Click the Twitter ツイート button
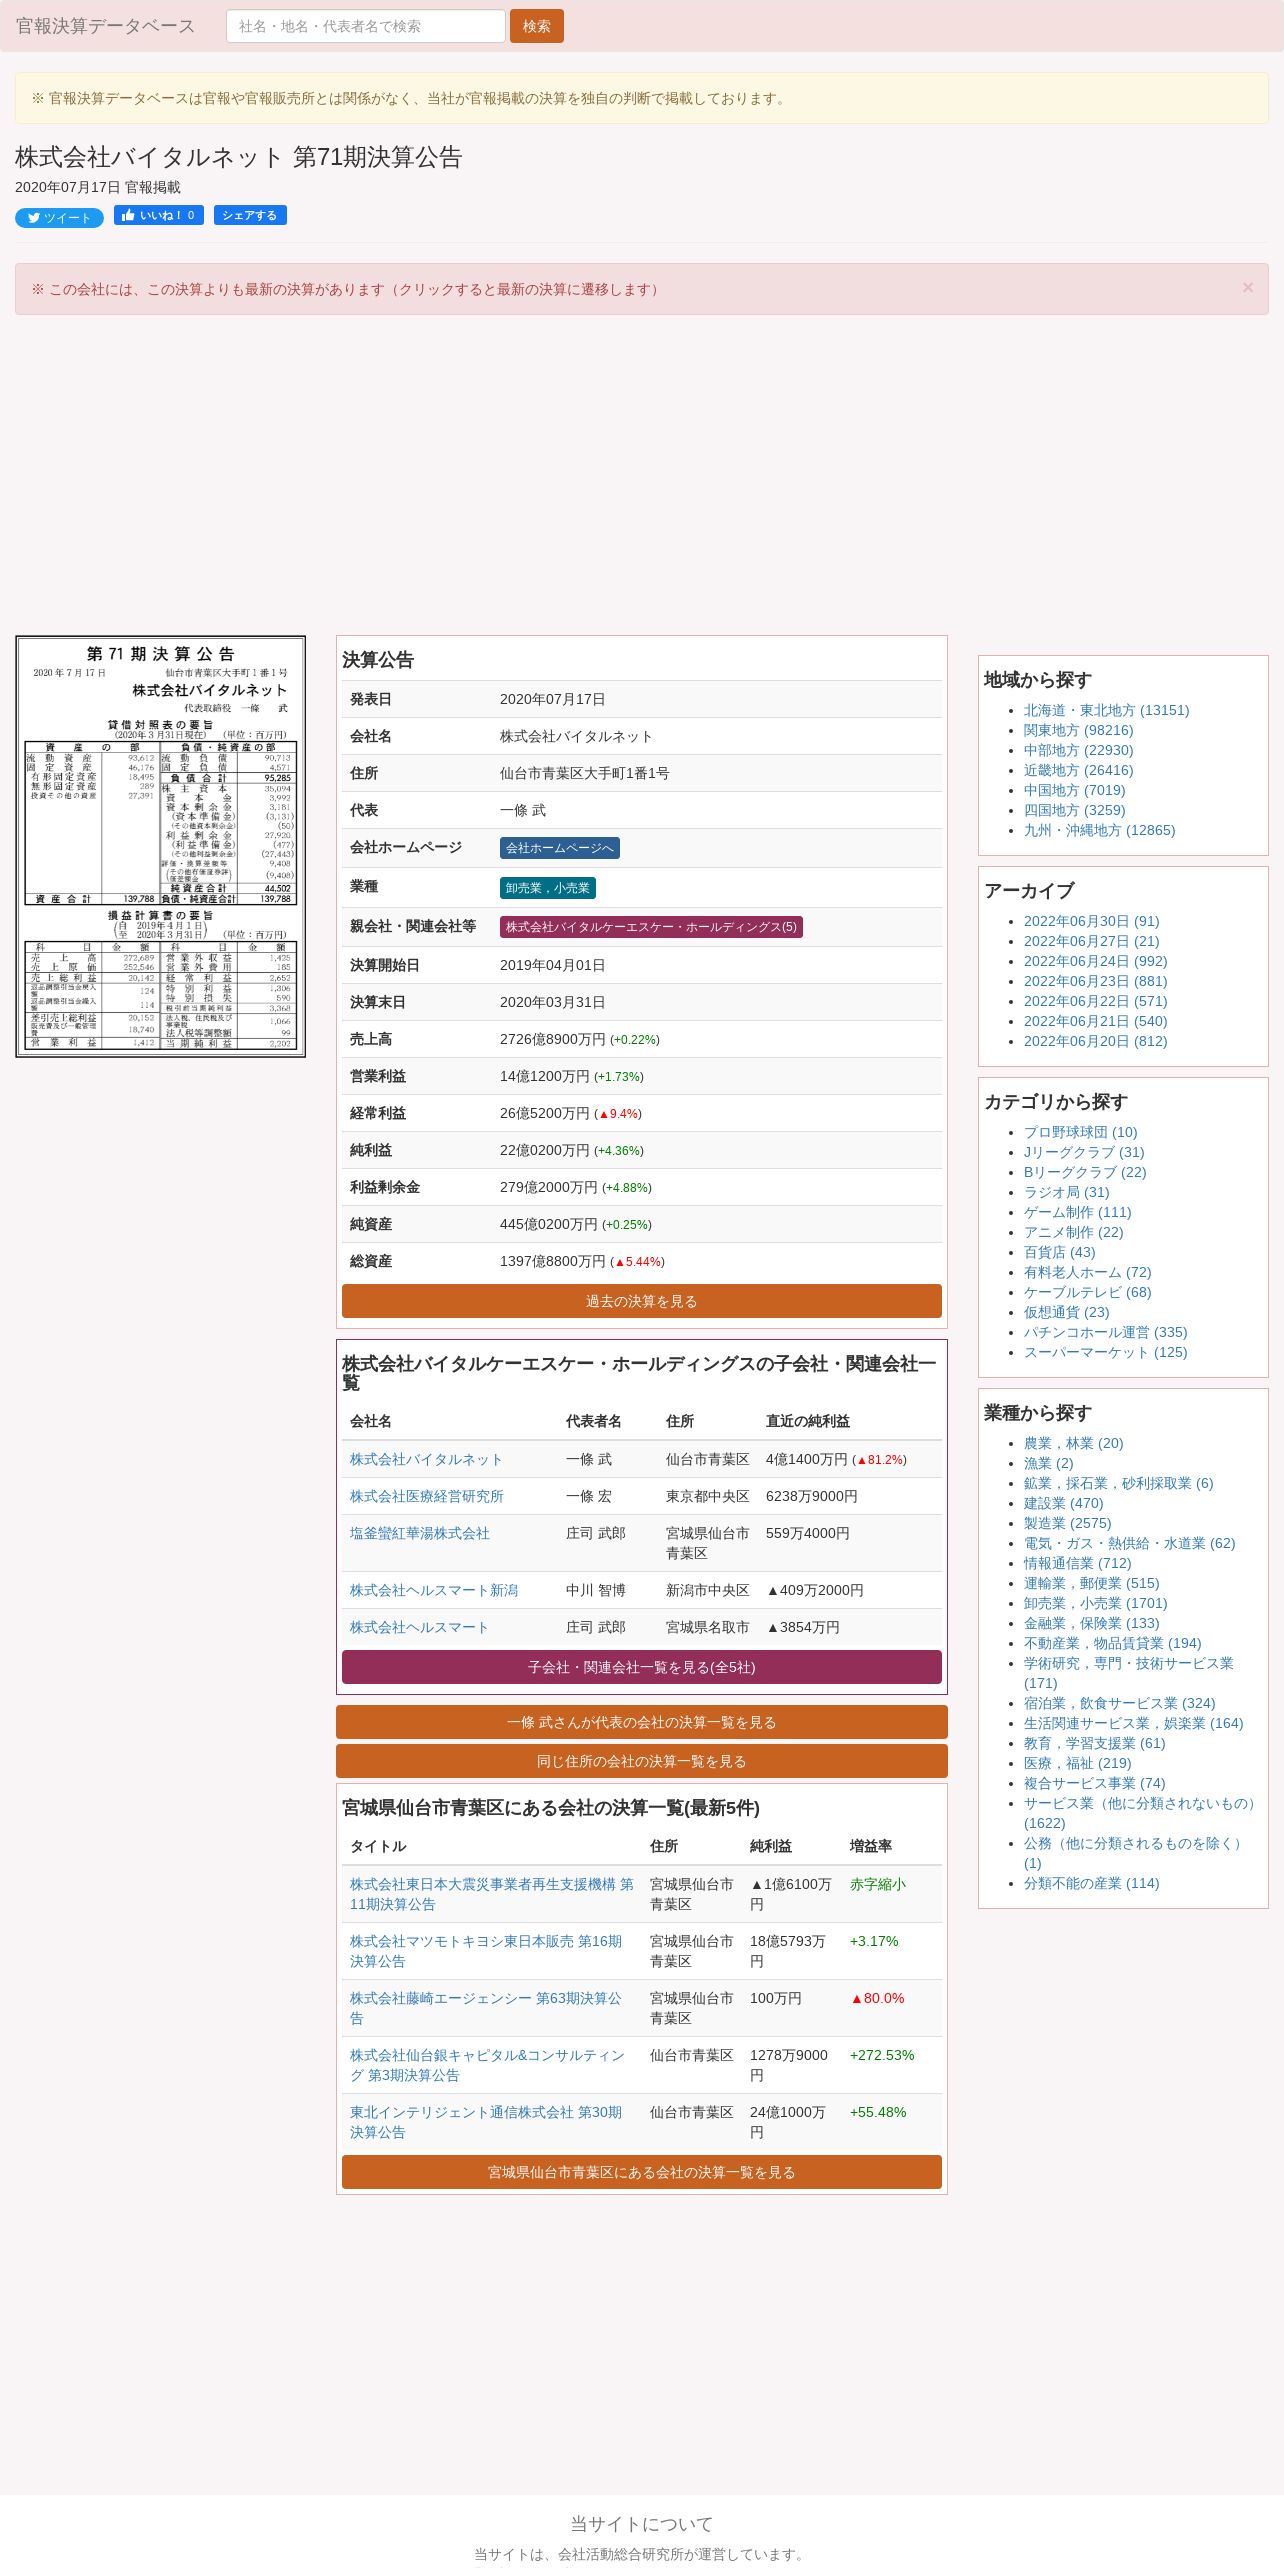The height and width of the screenshot is (2568, 1284). [59, 218]
